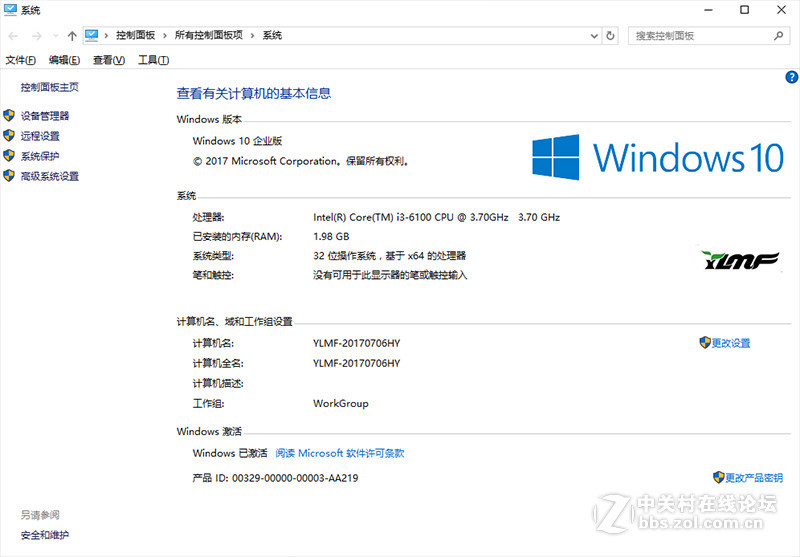Click shield icon beside 设备管理器

click(x=9, y=115)
